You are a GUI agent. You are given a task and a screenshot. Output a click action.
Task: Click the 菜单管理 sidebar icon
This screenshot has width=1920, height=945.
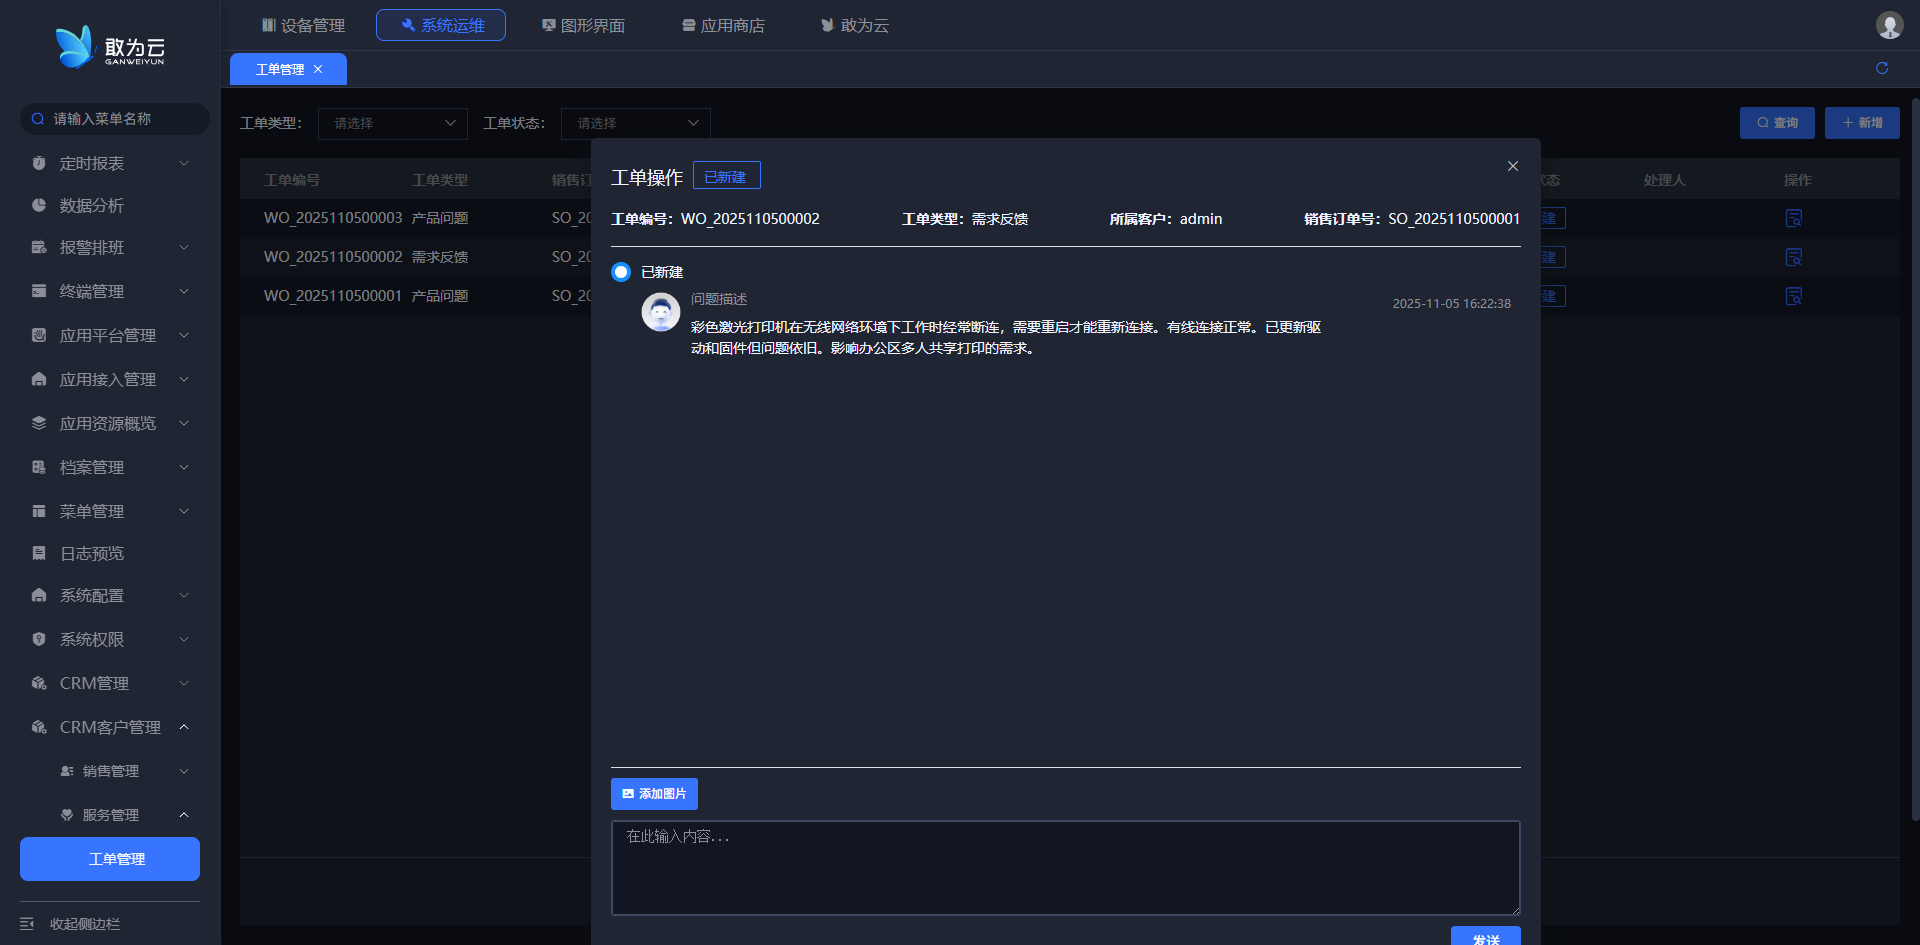tap(39, 511)
